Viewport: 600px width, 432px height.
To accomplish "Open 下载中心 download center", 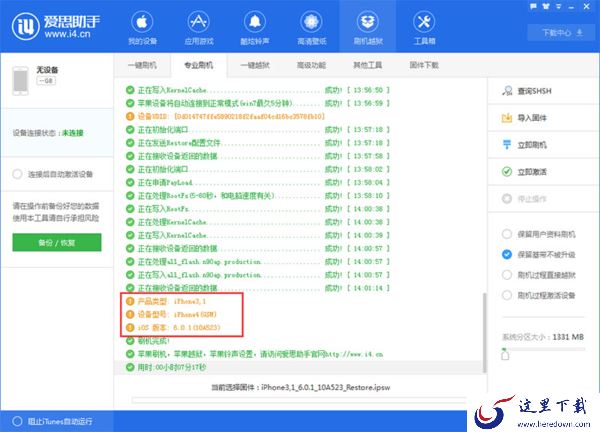I will click(x=562, y=33).
